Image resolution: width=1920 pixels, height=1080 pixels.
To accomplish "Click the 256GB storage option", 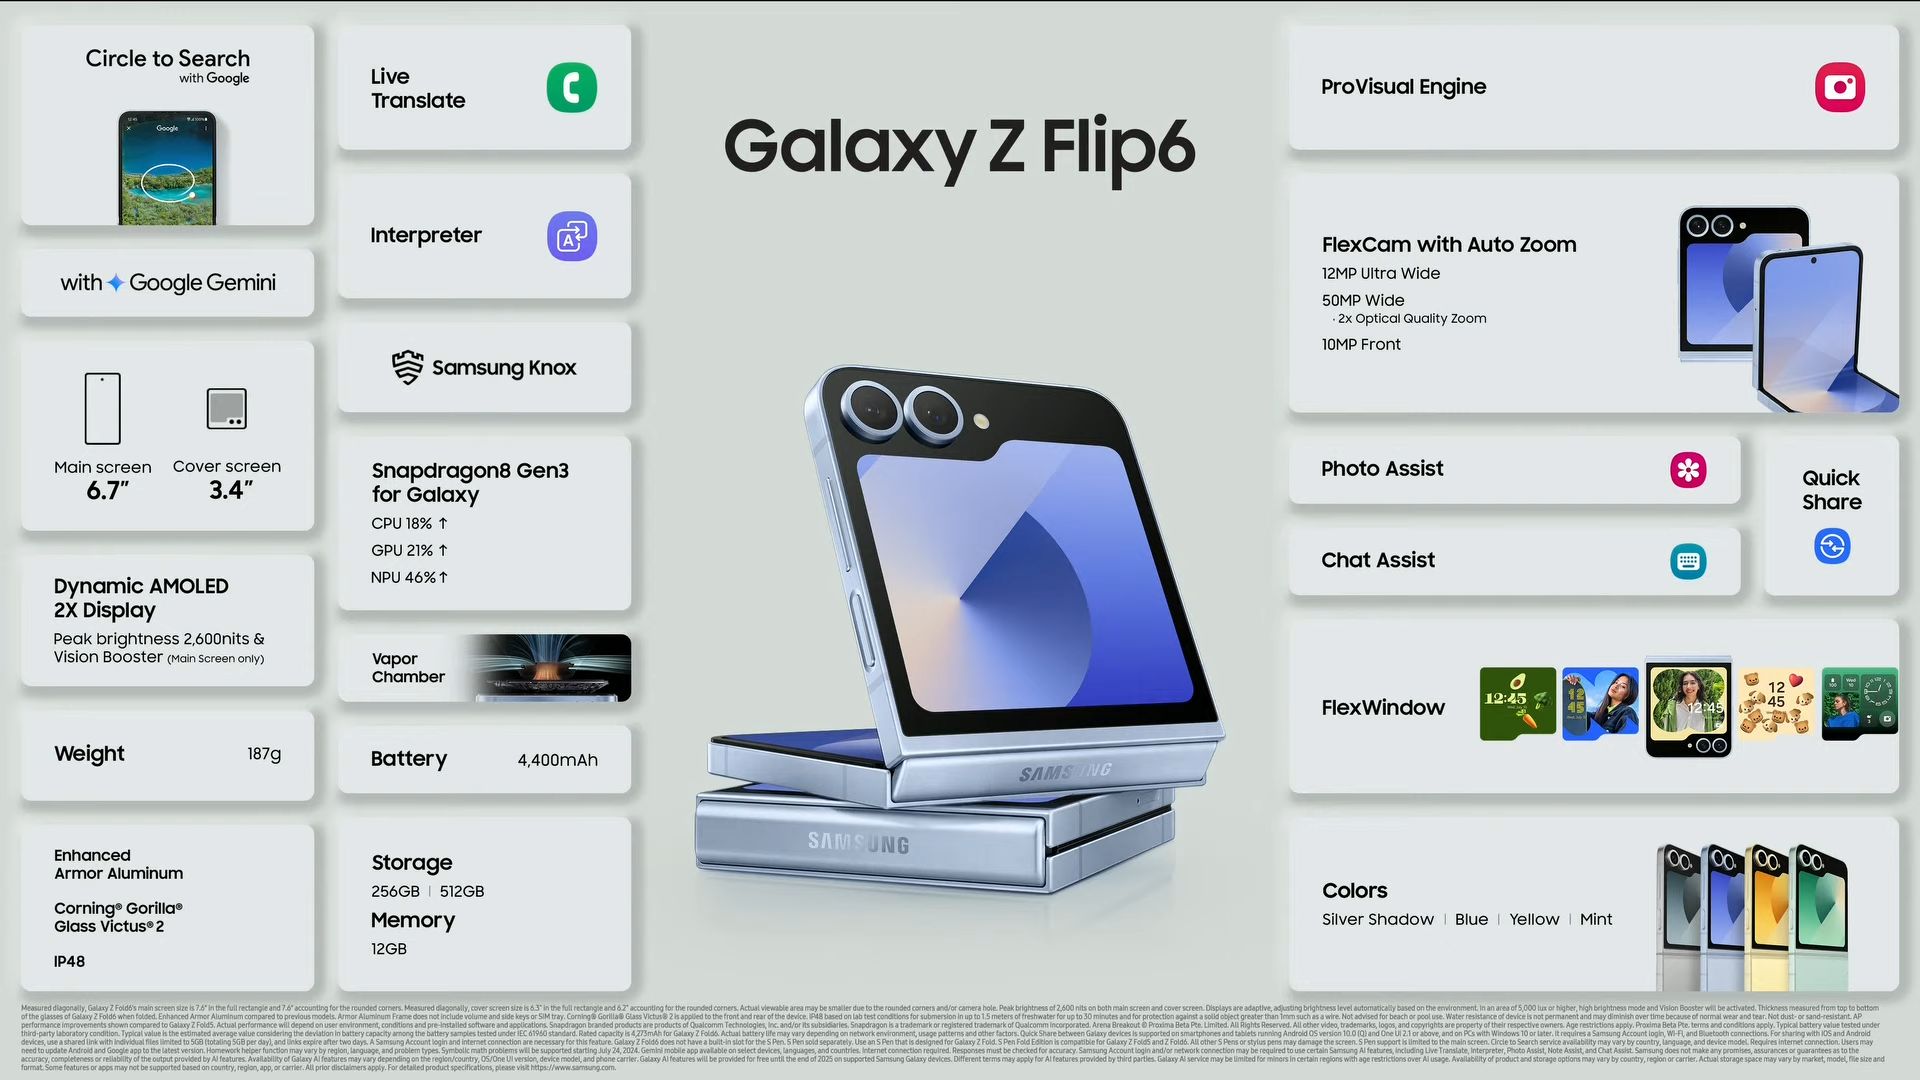I will tap(396, 891).
